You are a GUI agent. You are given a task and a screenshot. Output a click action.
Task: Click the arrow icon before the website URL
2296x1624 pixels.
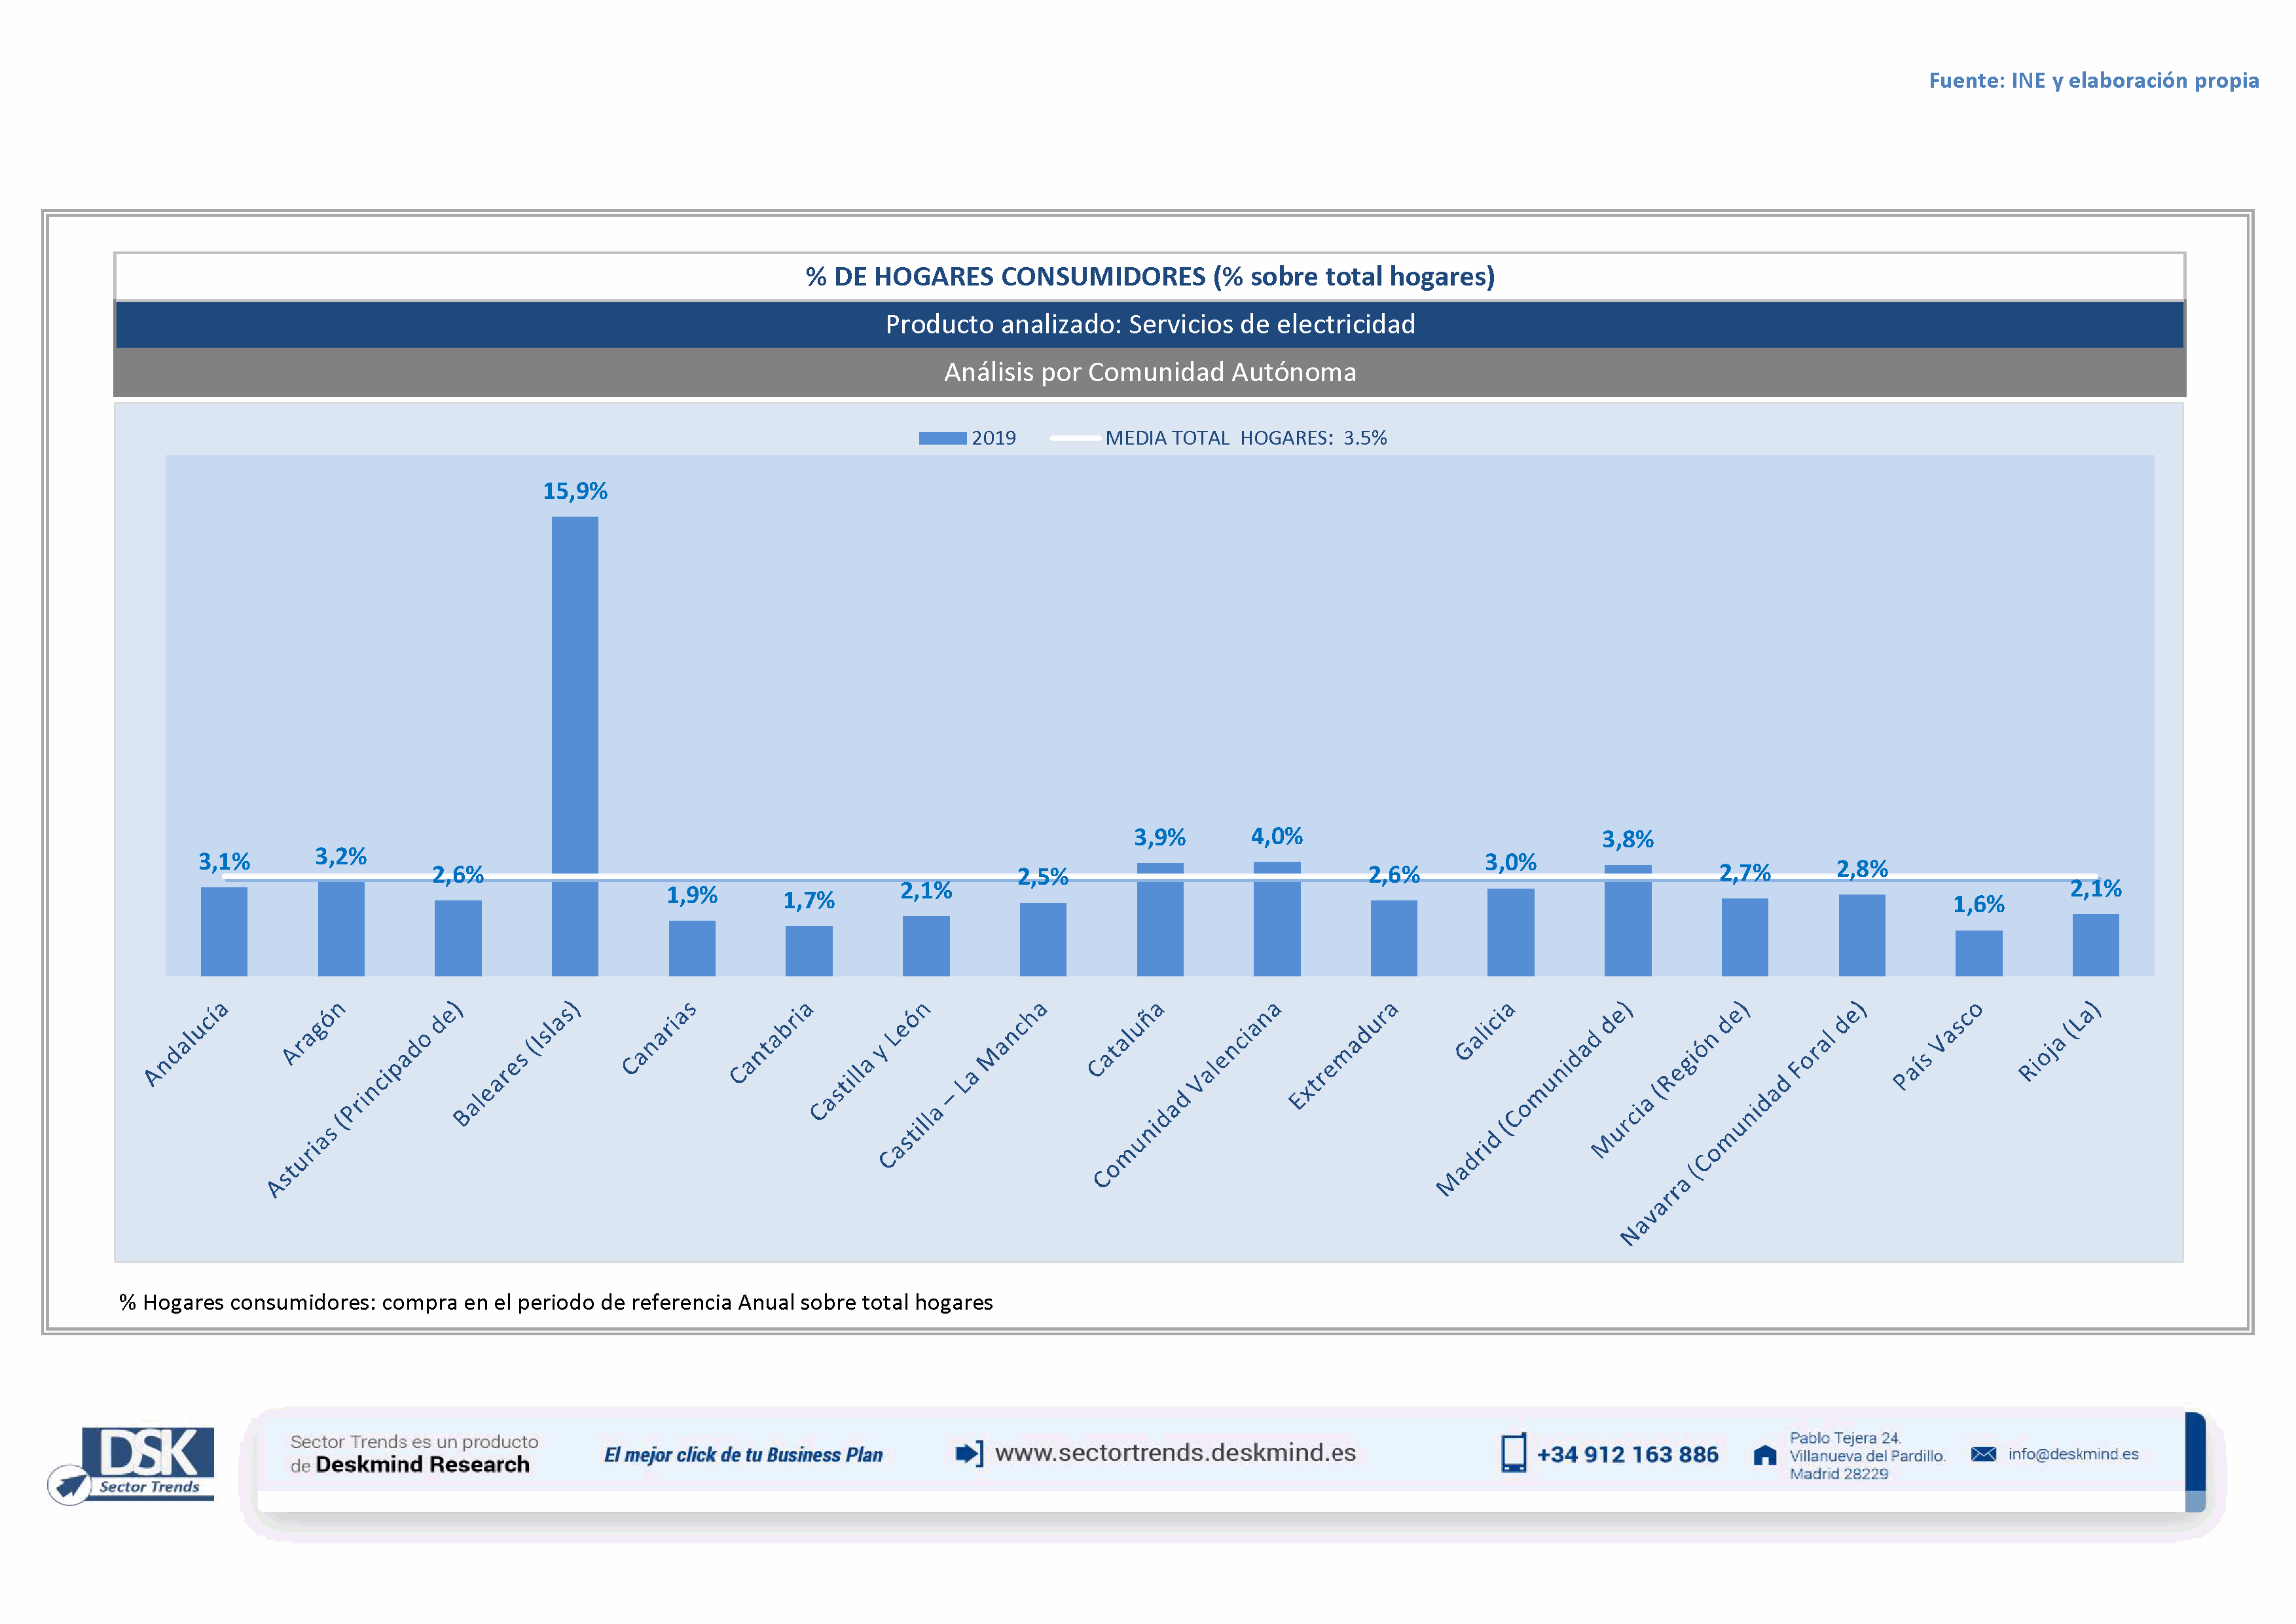coord(969,1453)
